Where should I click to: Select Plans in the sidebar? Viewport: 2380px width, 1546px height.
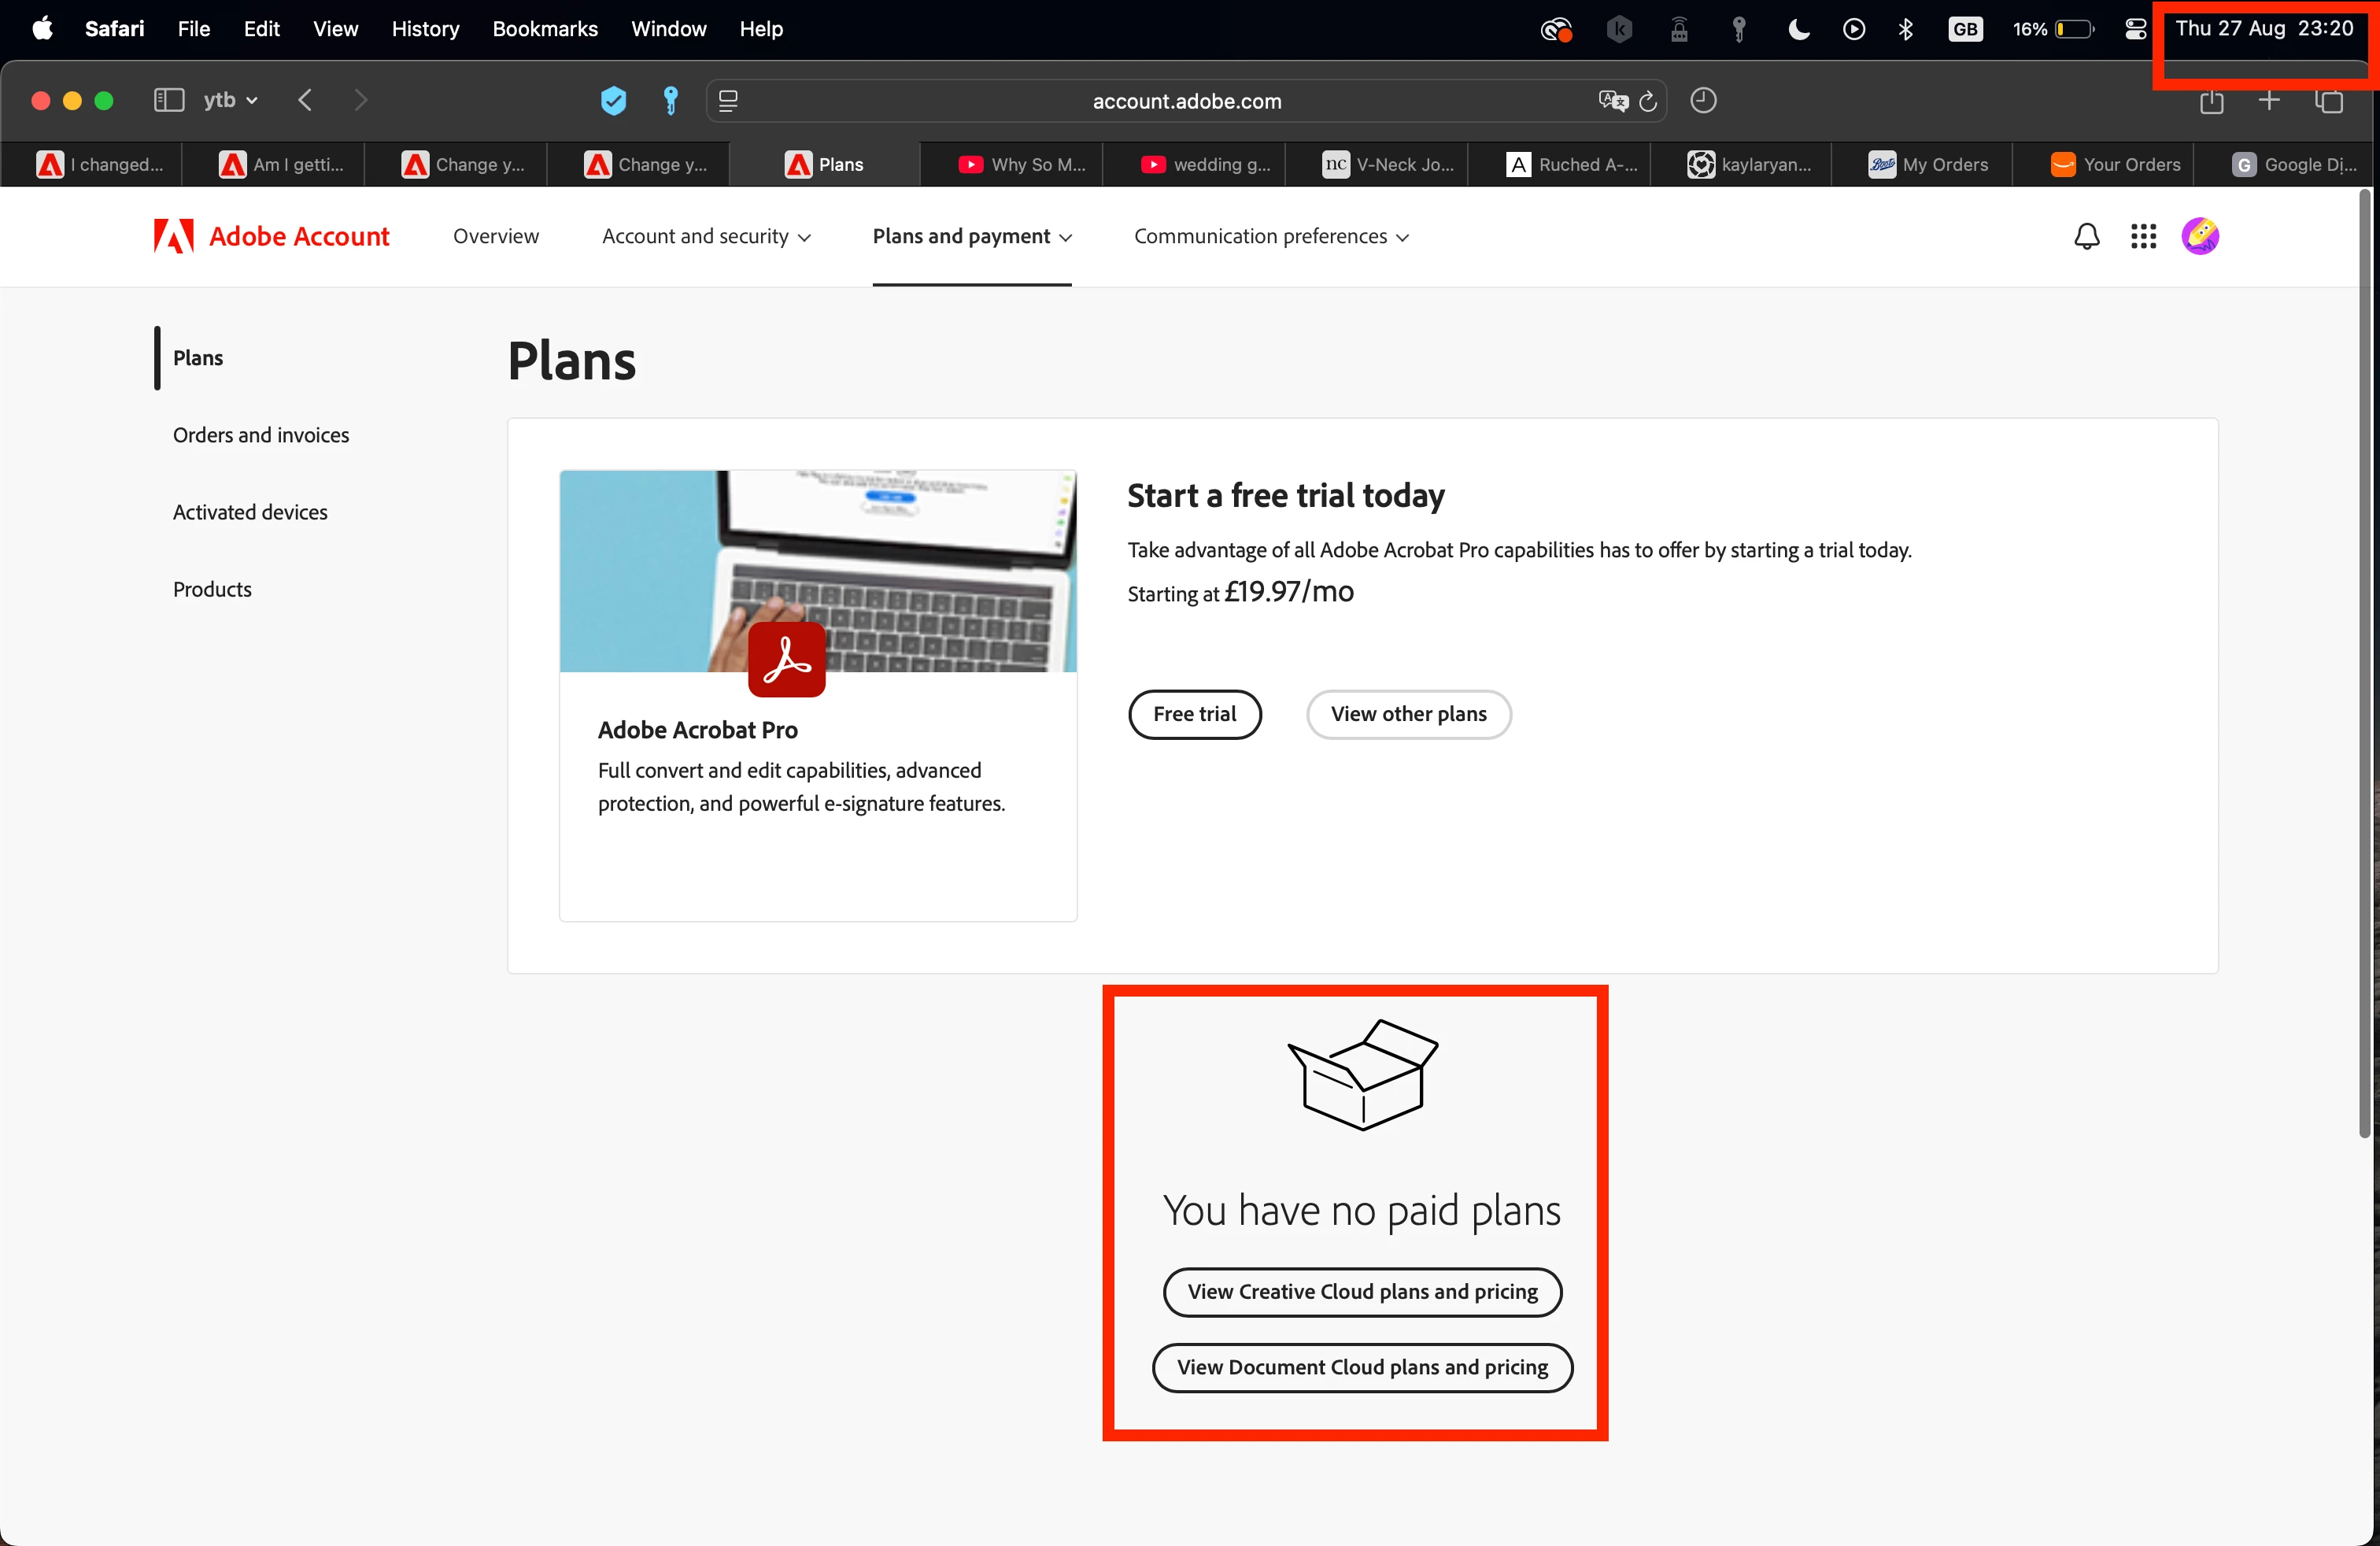tap(198, 358)
